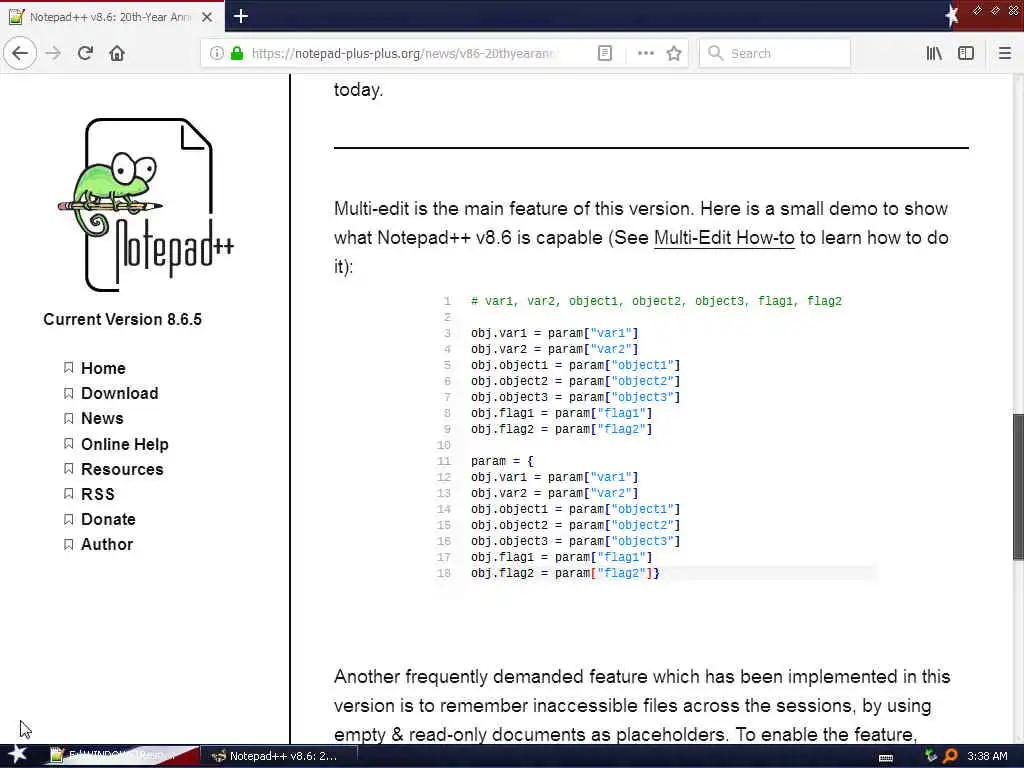The image size is (1024, 768).
Task: Open the page actions three-dot menu
Action: (645, 53)
